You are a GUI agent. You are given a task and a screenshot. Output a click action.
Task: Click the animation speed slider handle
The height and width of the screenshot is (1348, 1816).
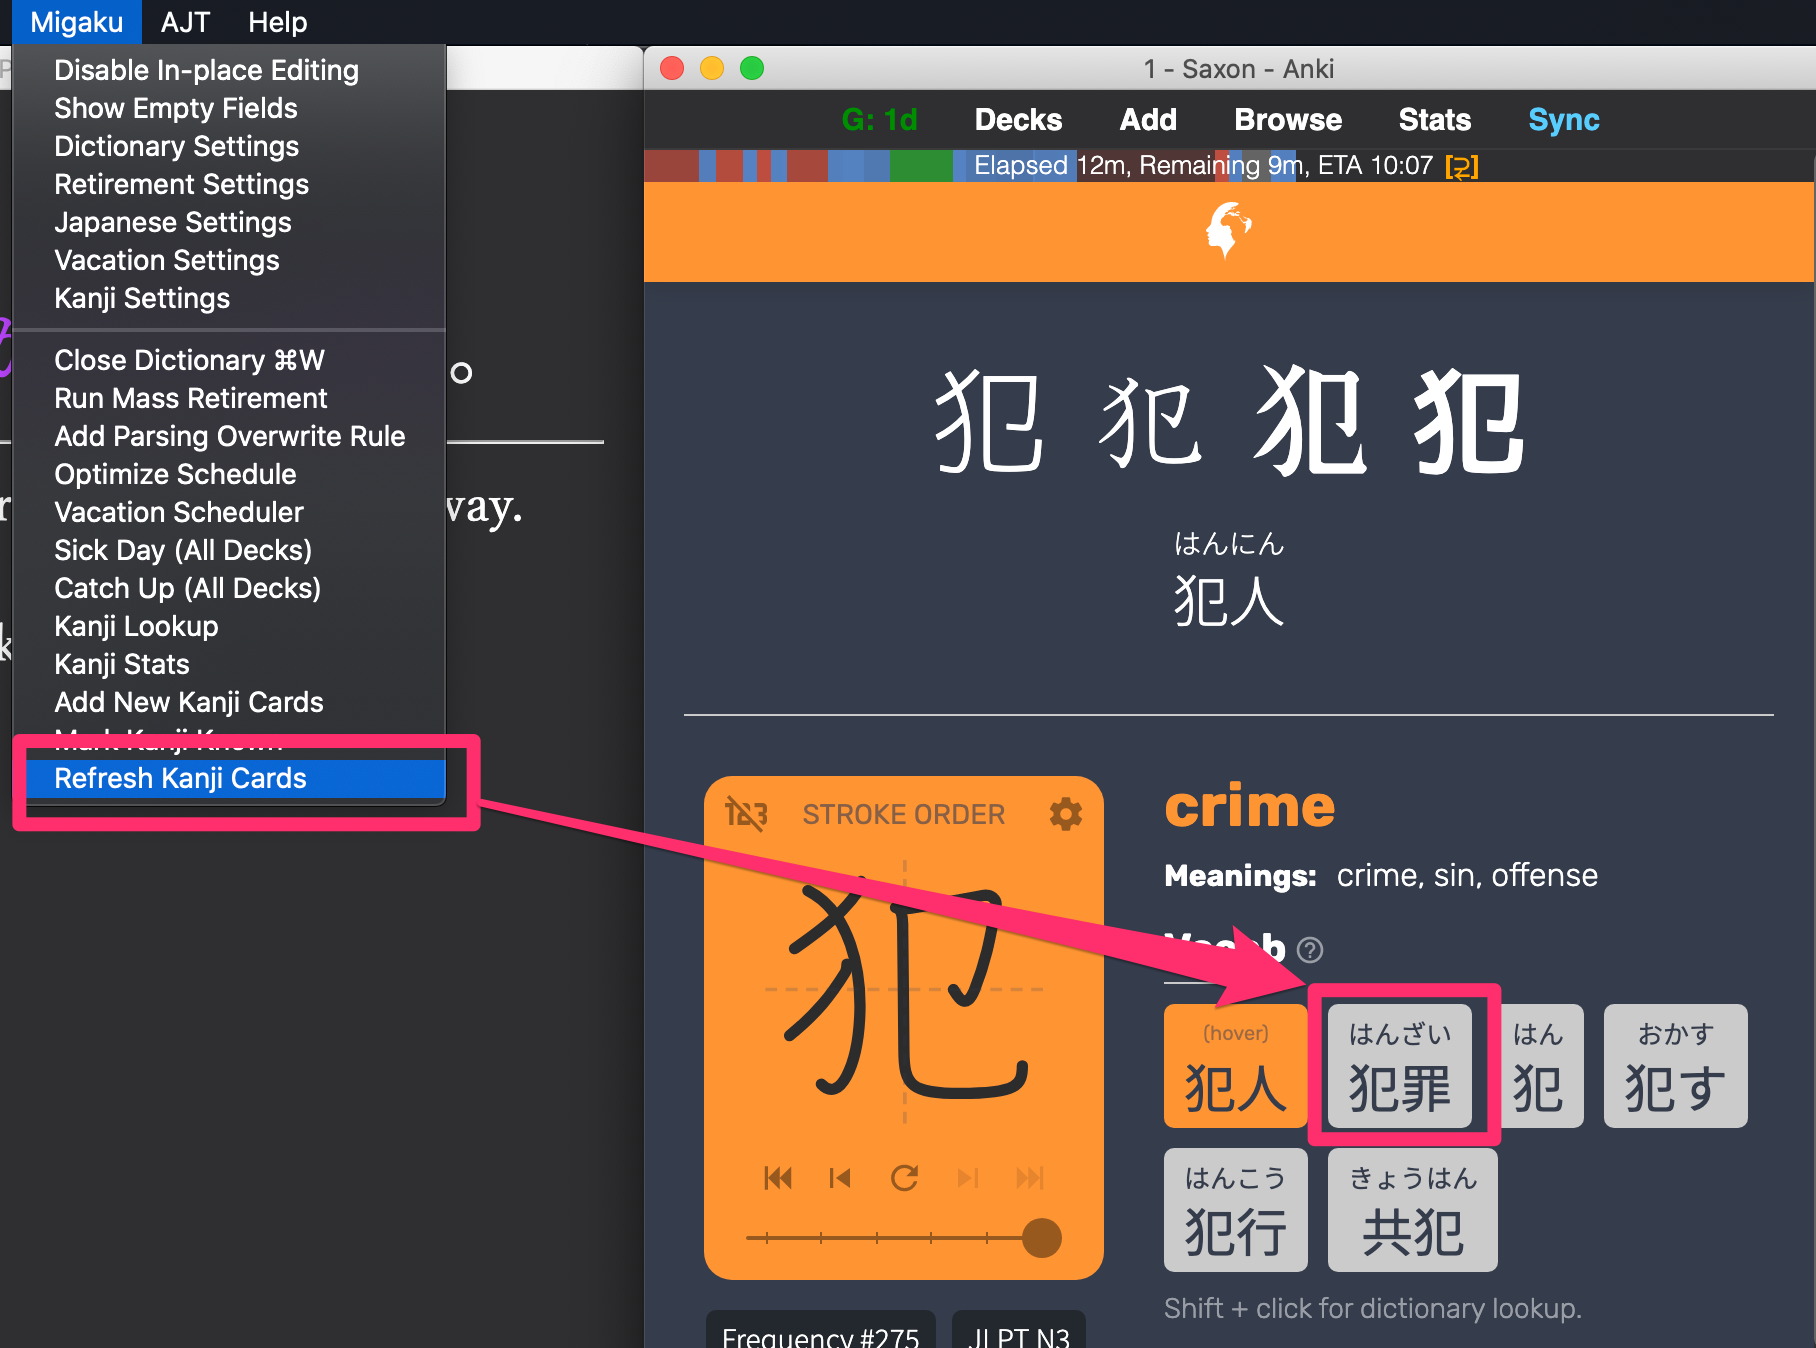[x=1042, y=1237]
